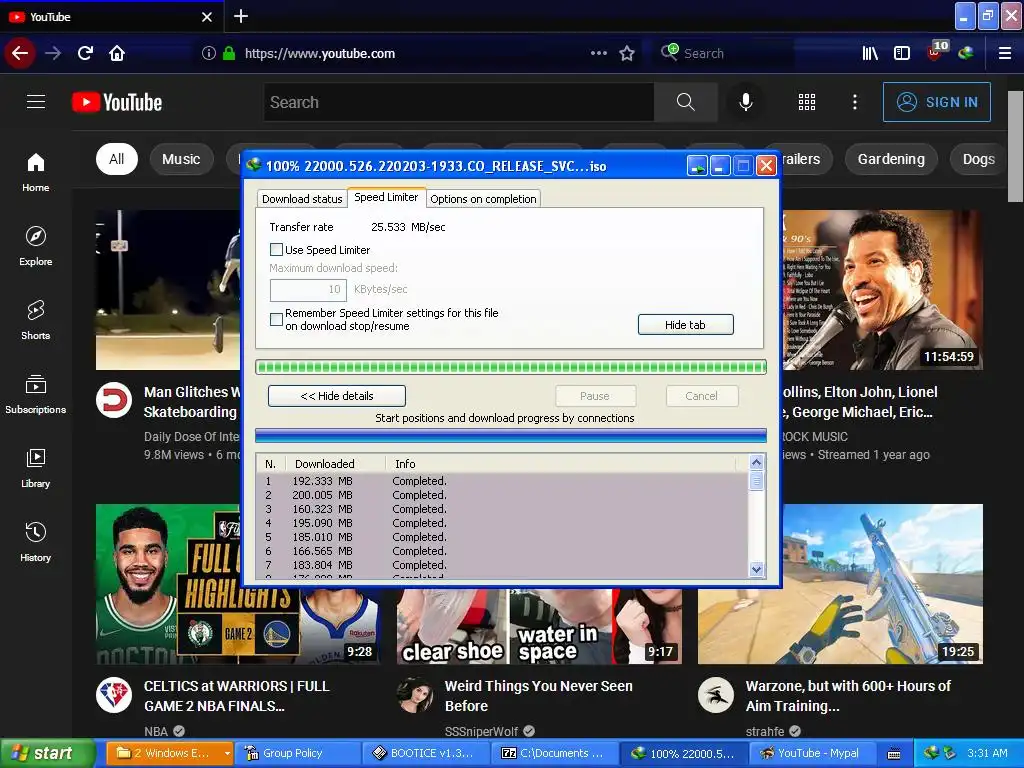Click the YouTube search input field
Viewport: 1024px width, 768px height.
point(459,102)
